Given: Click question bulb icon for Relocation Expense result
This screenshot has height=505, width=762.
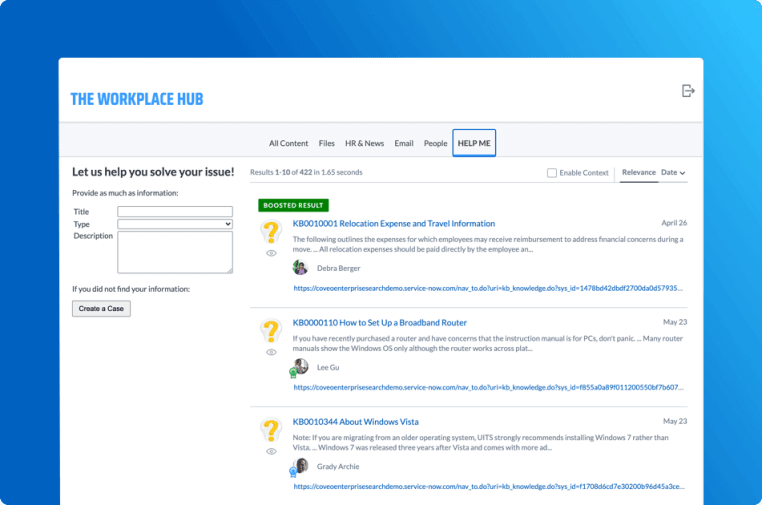Looking at the screenshot, I should [x=271, y=233].
